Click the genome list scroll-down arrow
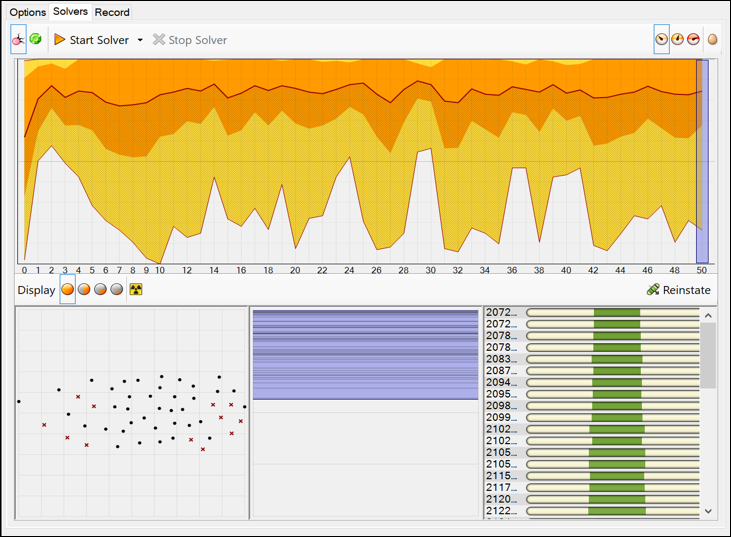Viewport: 731px width, 537px height. click(708, 511)
